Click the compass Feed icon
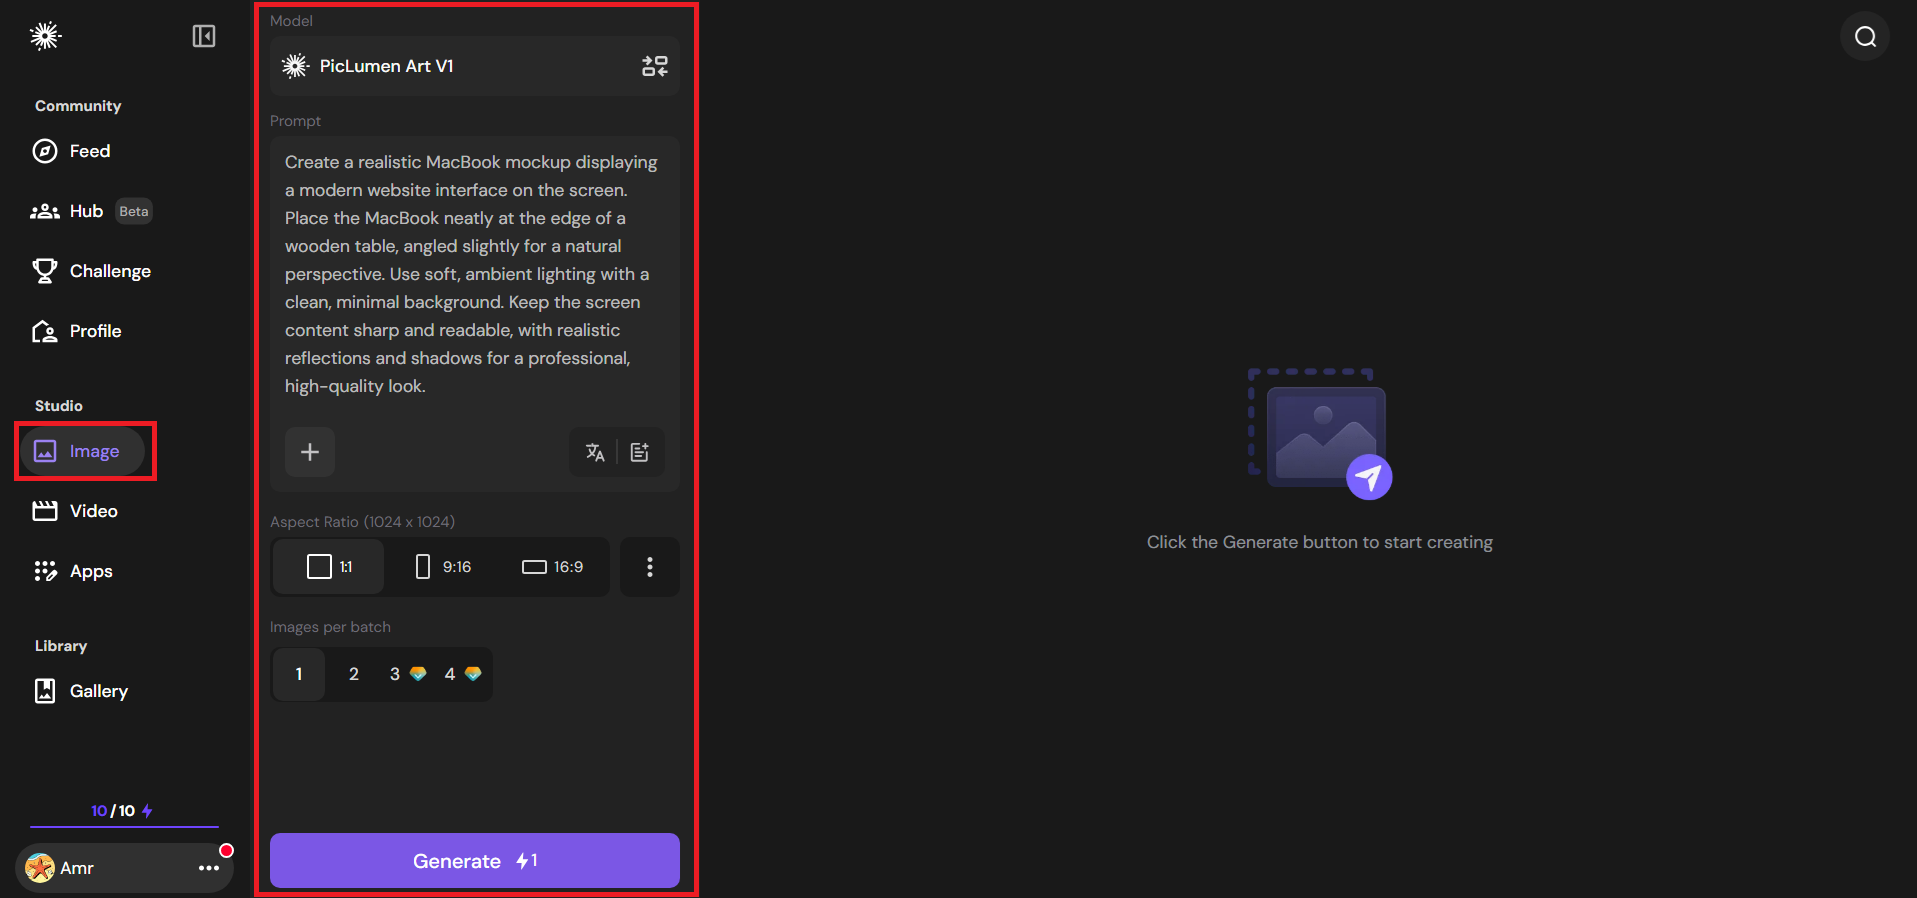The width and height of the screenshot is (1917, 898). click(45, 151)
